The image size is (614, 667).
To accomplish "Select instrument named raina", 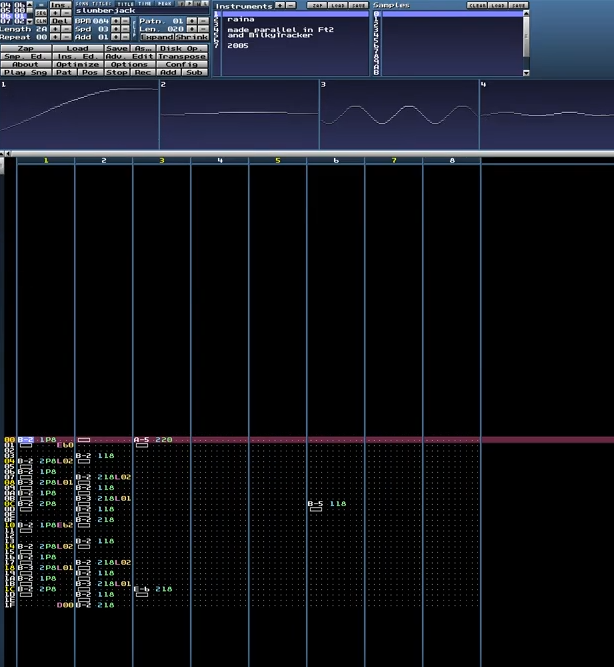I will [x=241, y=20].
